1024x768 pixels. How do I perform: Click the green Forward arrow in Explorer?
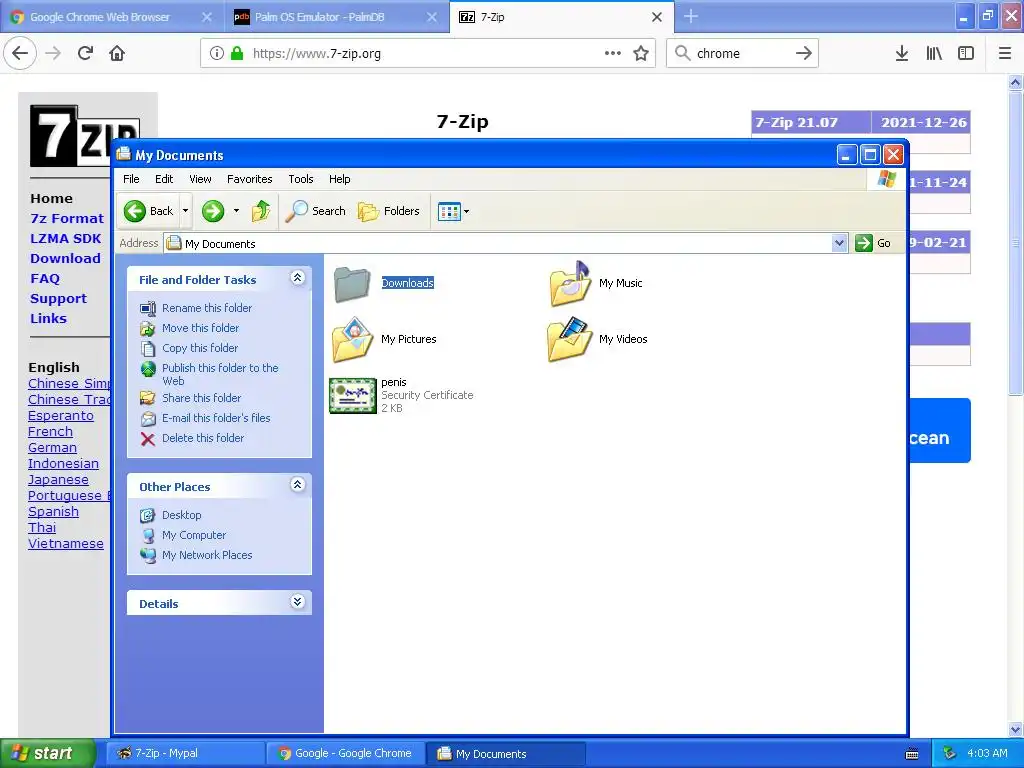point(212,211)
